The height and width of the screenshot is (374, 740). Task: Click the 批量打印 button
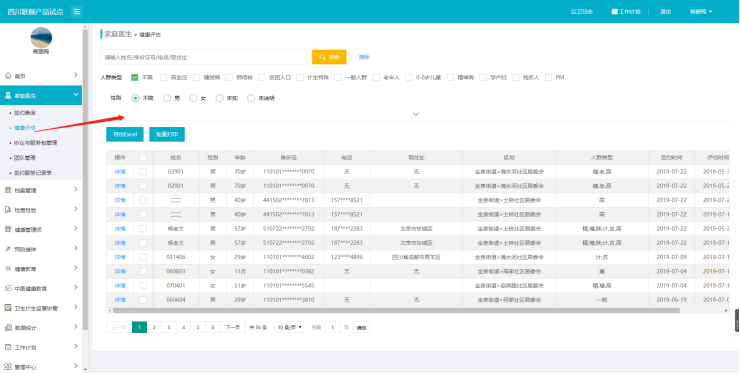(167, 134)
